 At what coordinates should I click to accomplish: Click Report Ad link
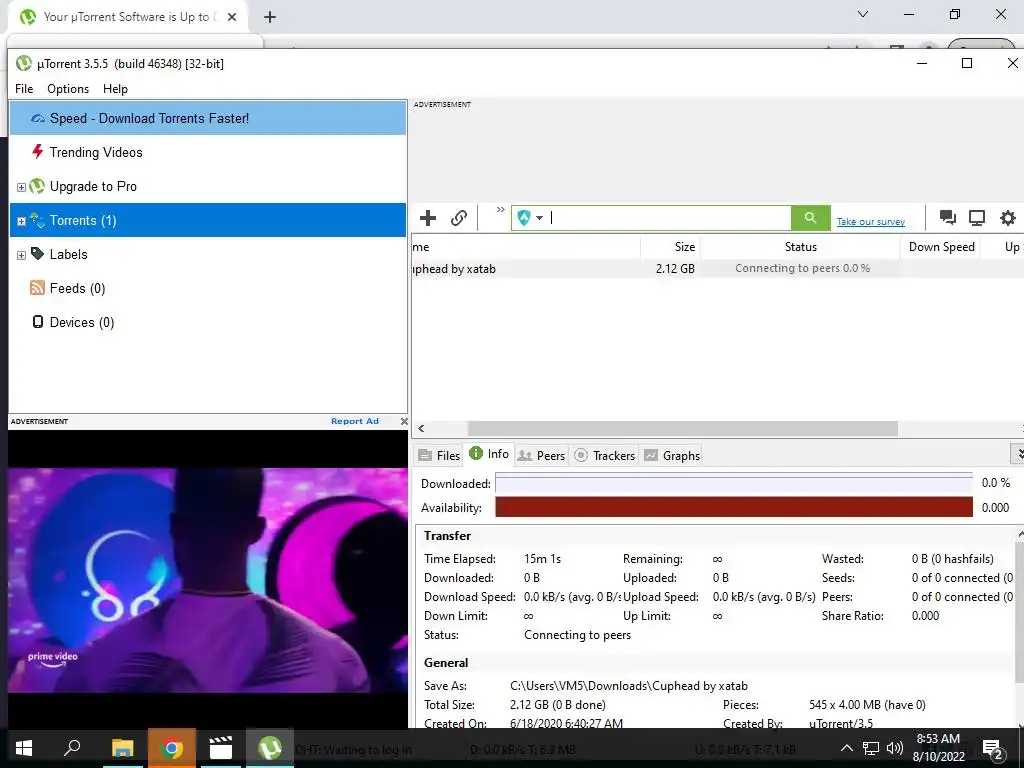[355, 421]
